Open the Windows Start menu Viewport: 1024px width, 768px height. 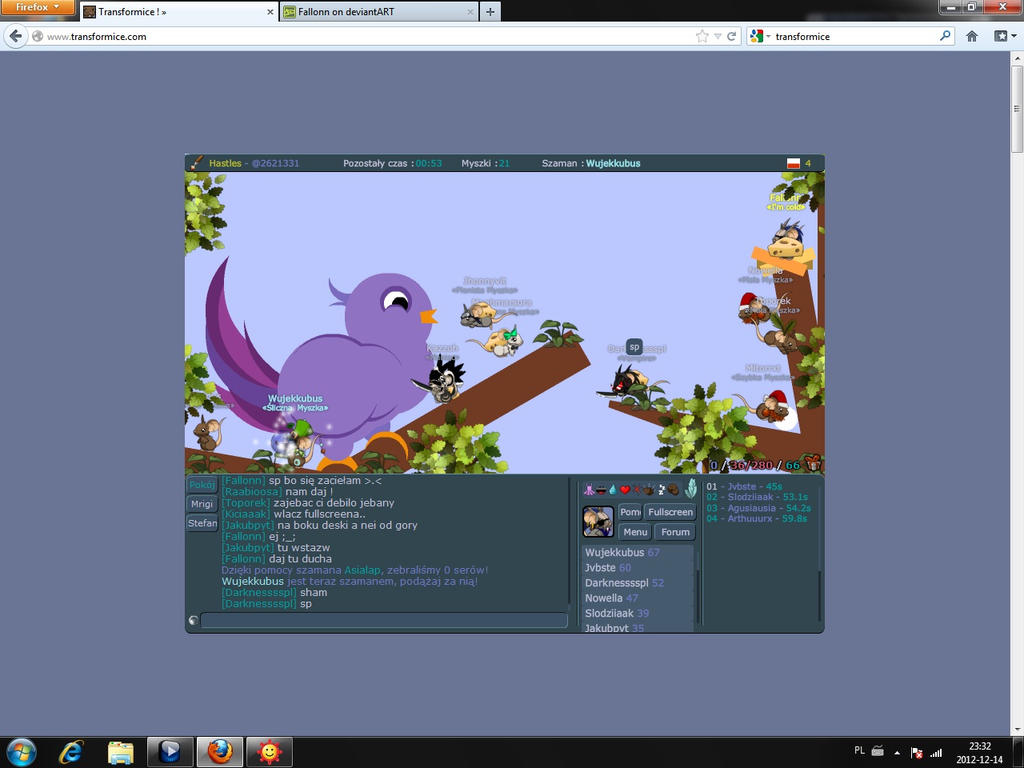coord(22,752)
